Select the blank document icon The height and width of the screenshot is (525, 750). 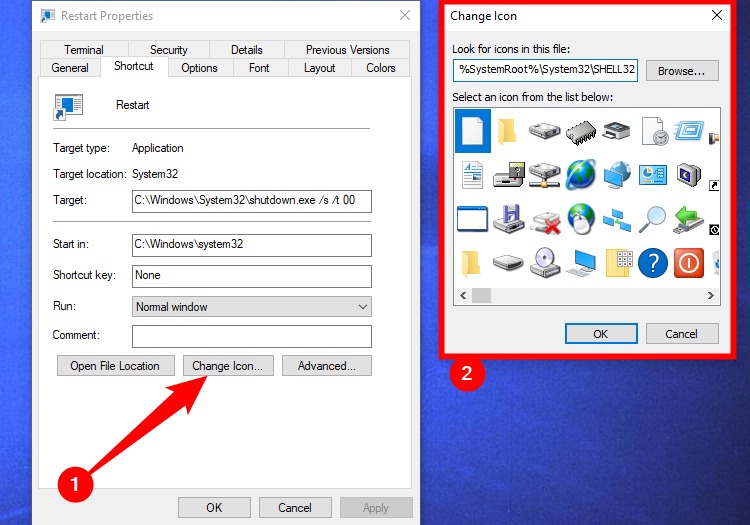[473, 131]
